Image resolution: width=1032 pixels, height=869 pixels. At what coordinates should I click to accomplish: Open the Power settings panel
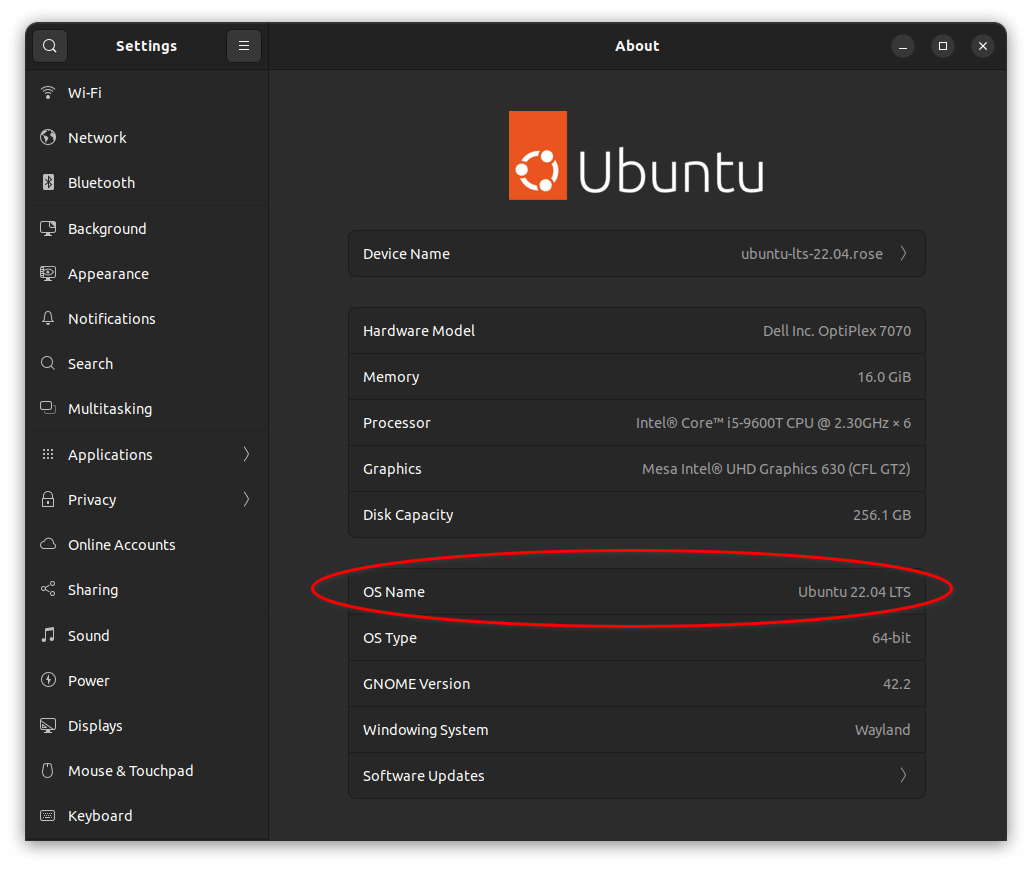(x=88, y=680)
